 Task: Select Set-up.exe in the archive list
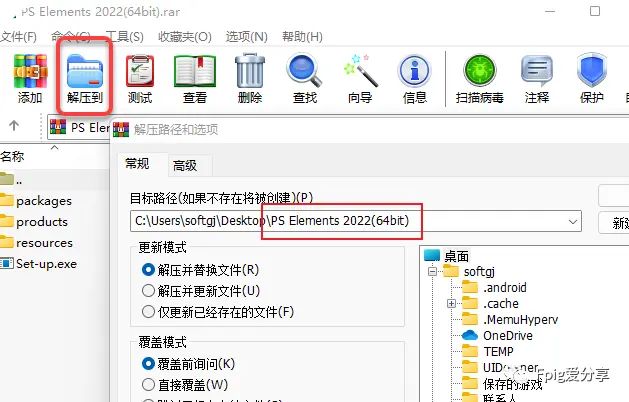[x=39, y=264]
